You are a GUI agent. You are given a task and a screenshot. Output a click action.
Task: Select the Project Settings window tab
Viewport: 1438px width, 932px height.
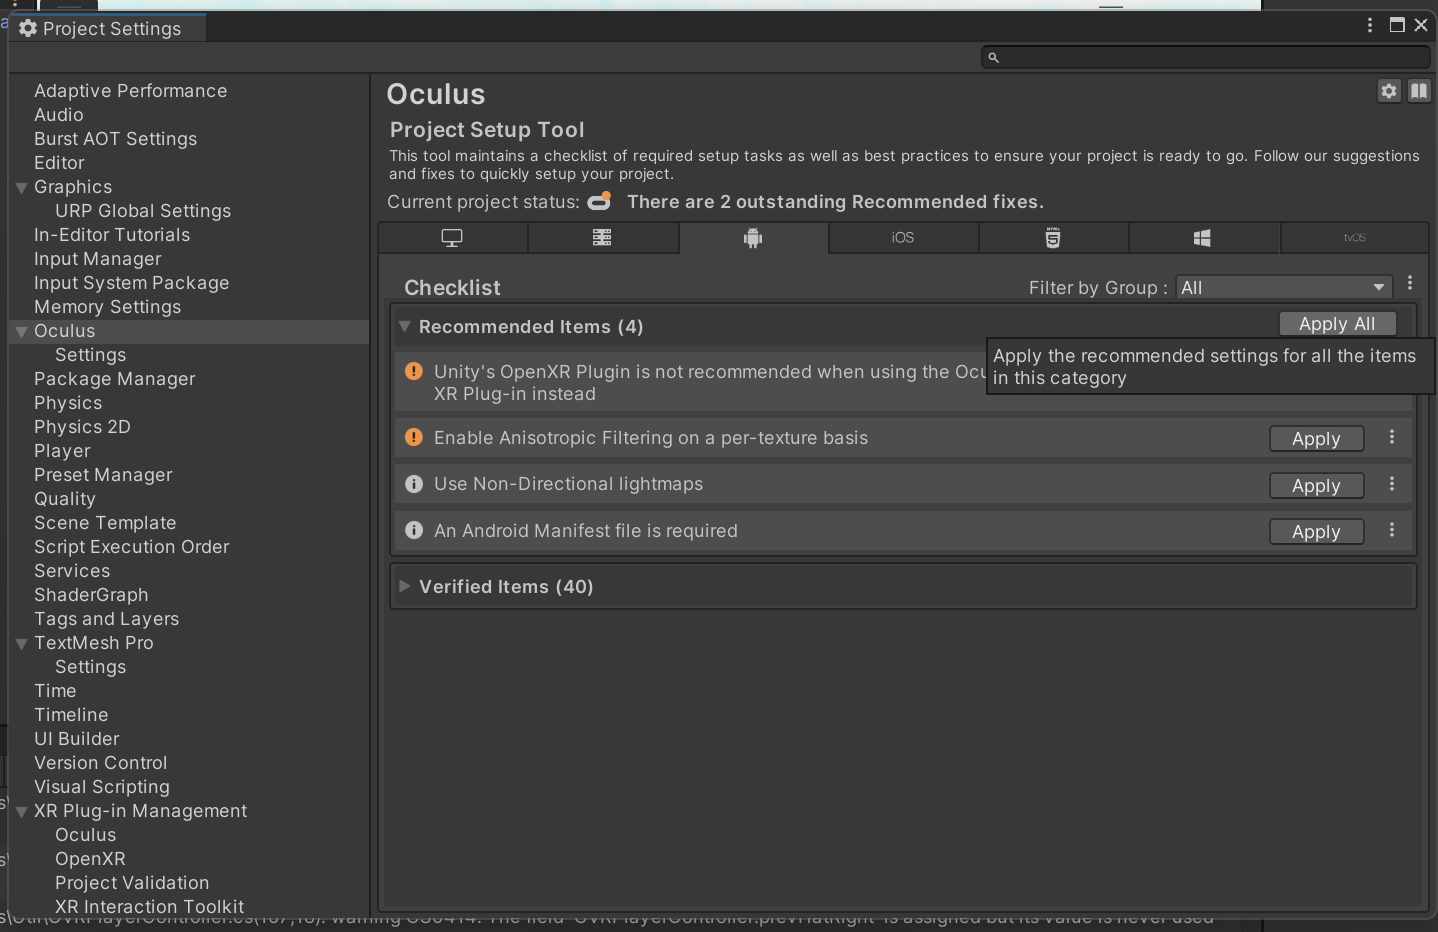pos(108,28)
